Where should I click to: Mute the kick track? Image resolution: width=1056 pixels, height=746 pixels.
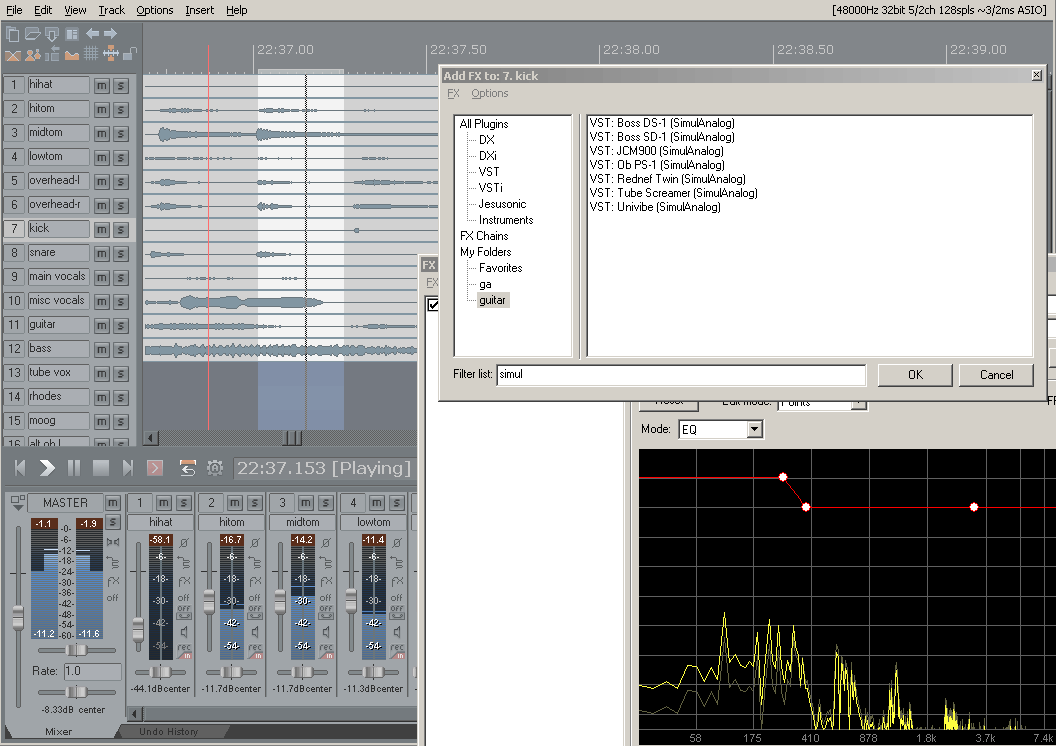(101, 229)
